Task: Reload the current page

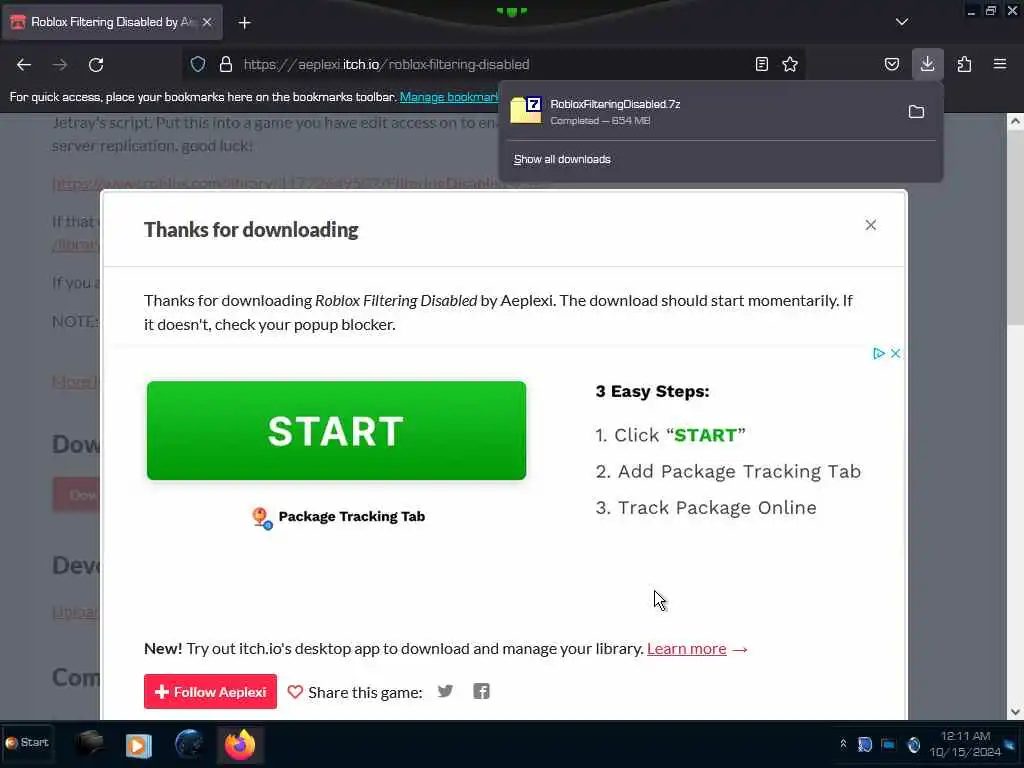Action: click(x=96, y=65)
